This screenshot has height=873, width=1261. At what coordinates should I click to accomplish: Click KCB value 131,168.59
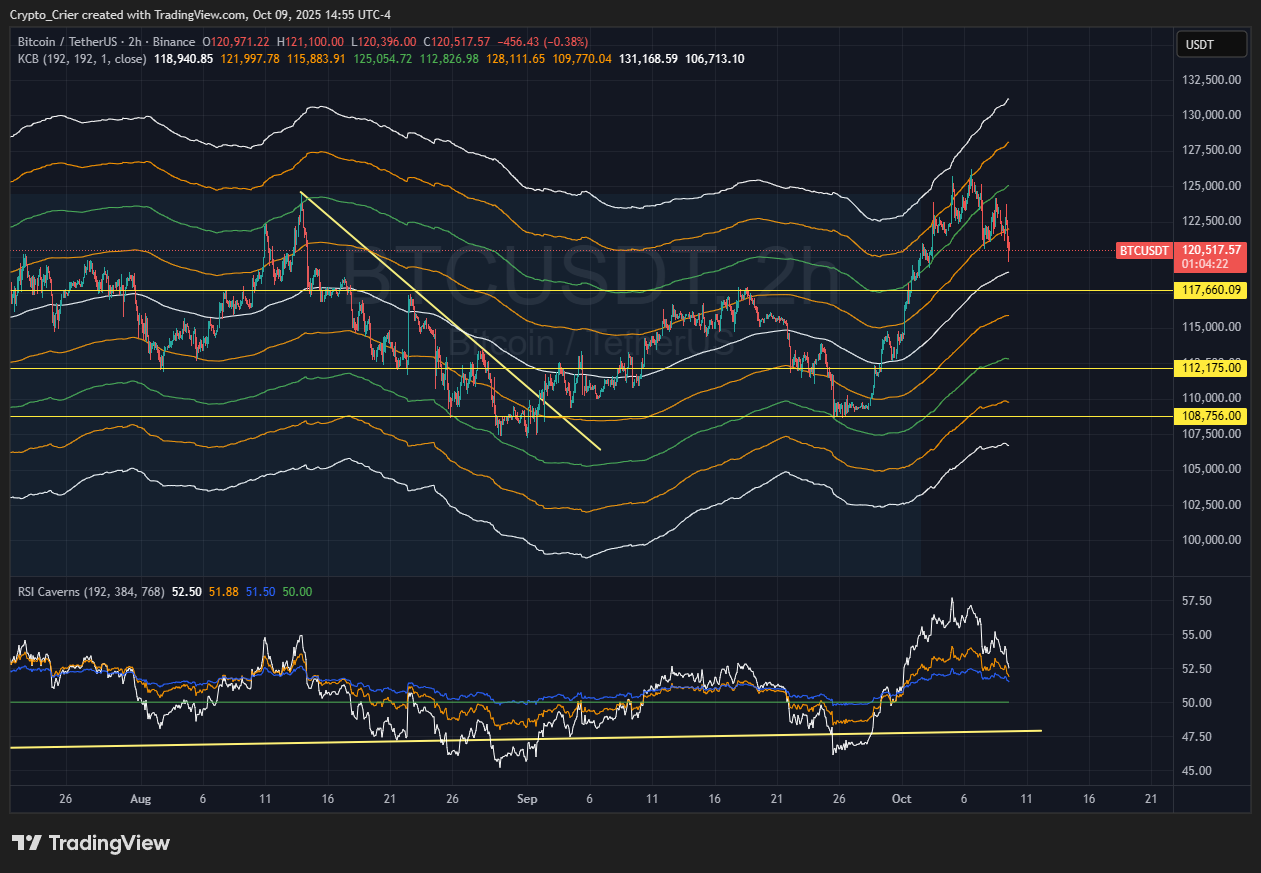(649, 59)
